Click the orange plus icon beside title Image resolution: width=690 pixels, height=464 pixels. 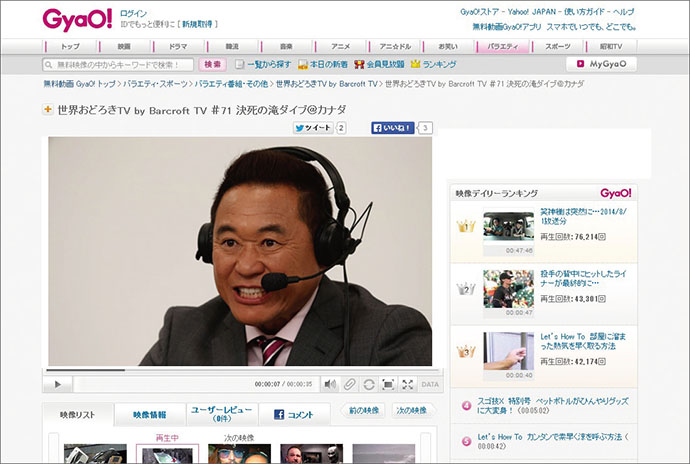point(48,109)
